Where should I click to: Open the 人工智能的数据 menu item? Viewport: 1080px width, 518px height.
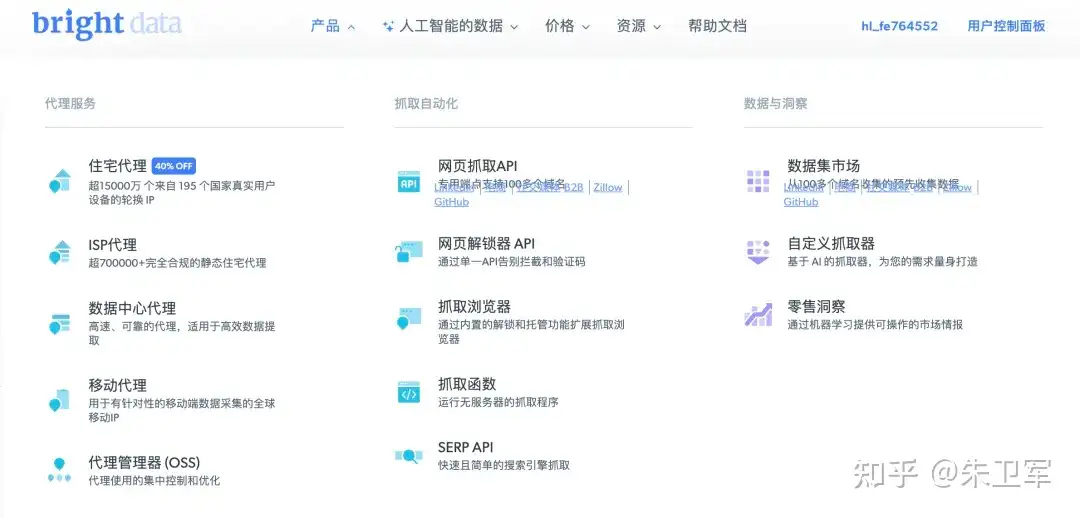pyautogui.click(x=450, y=26)
